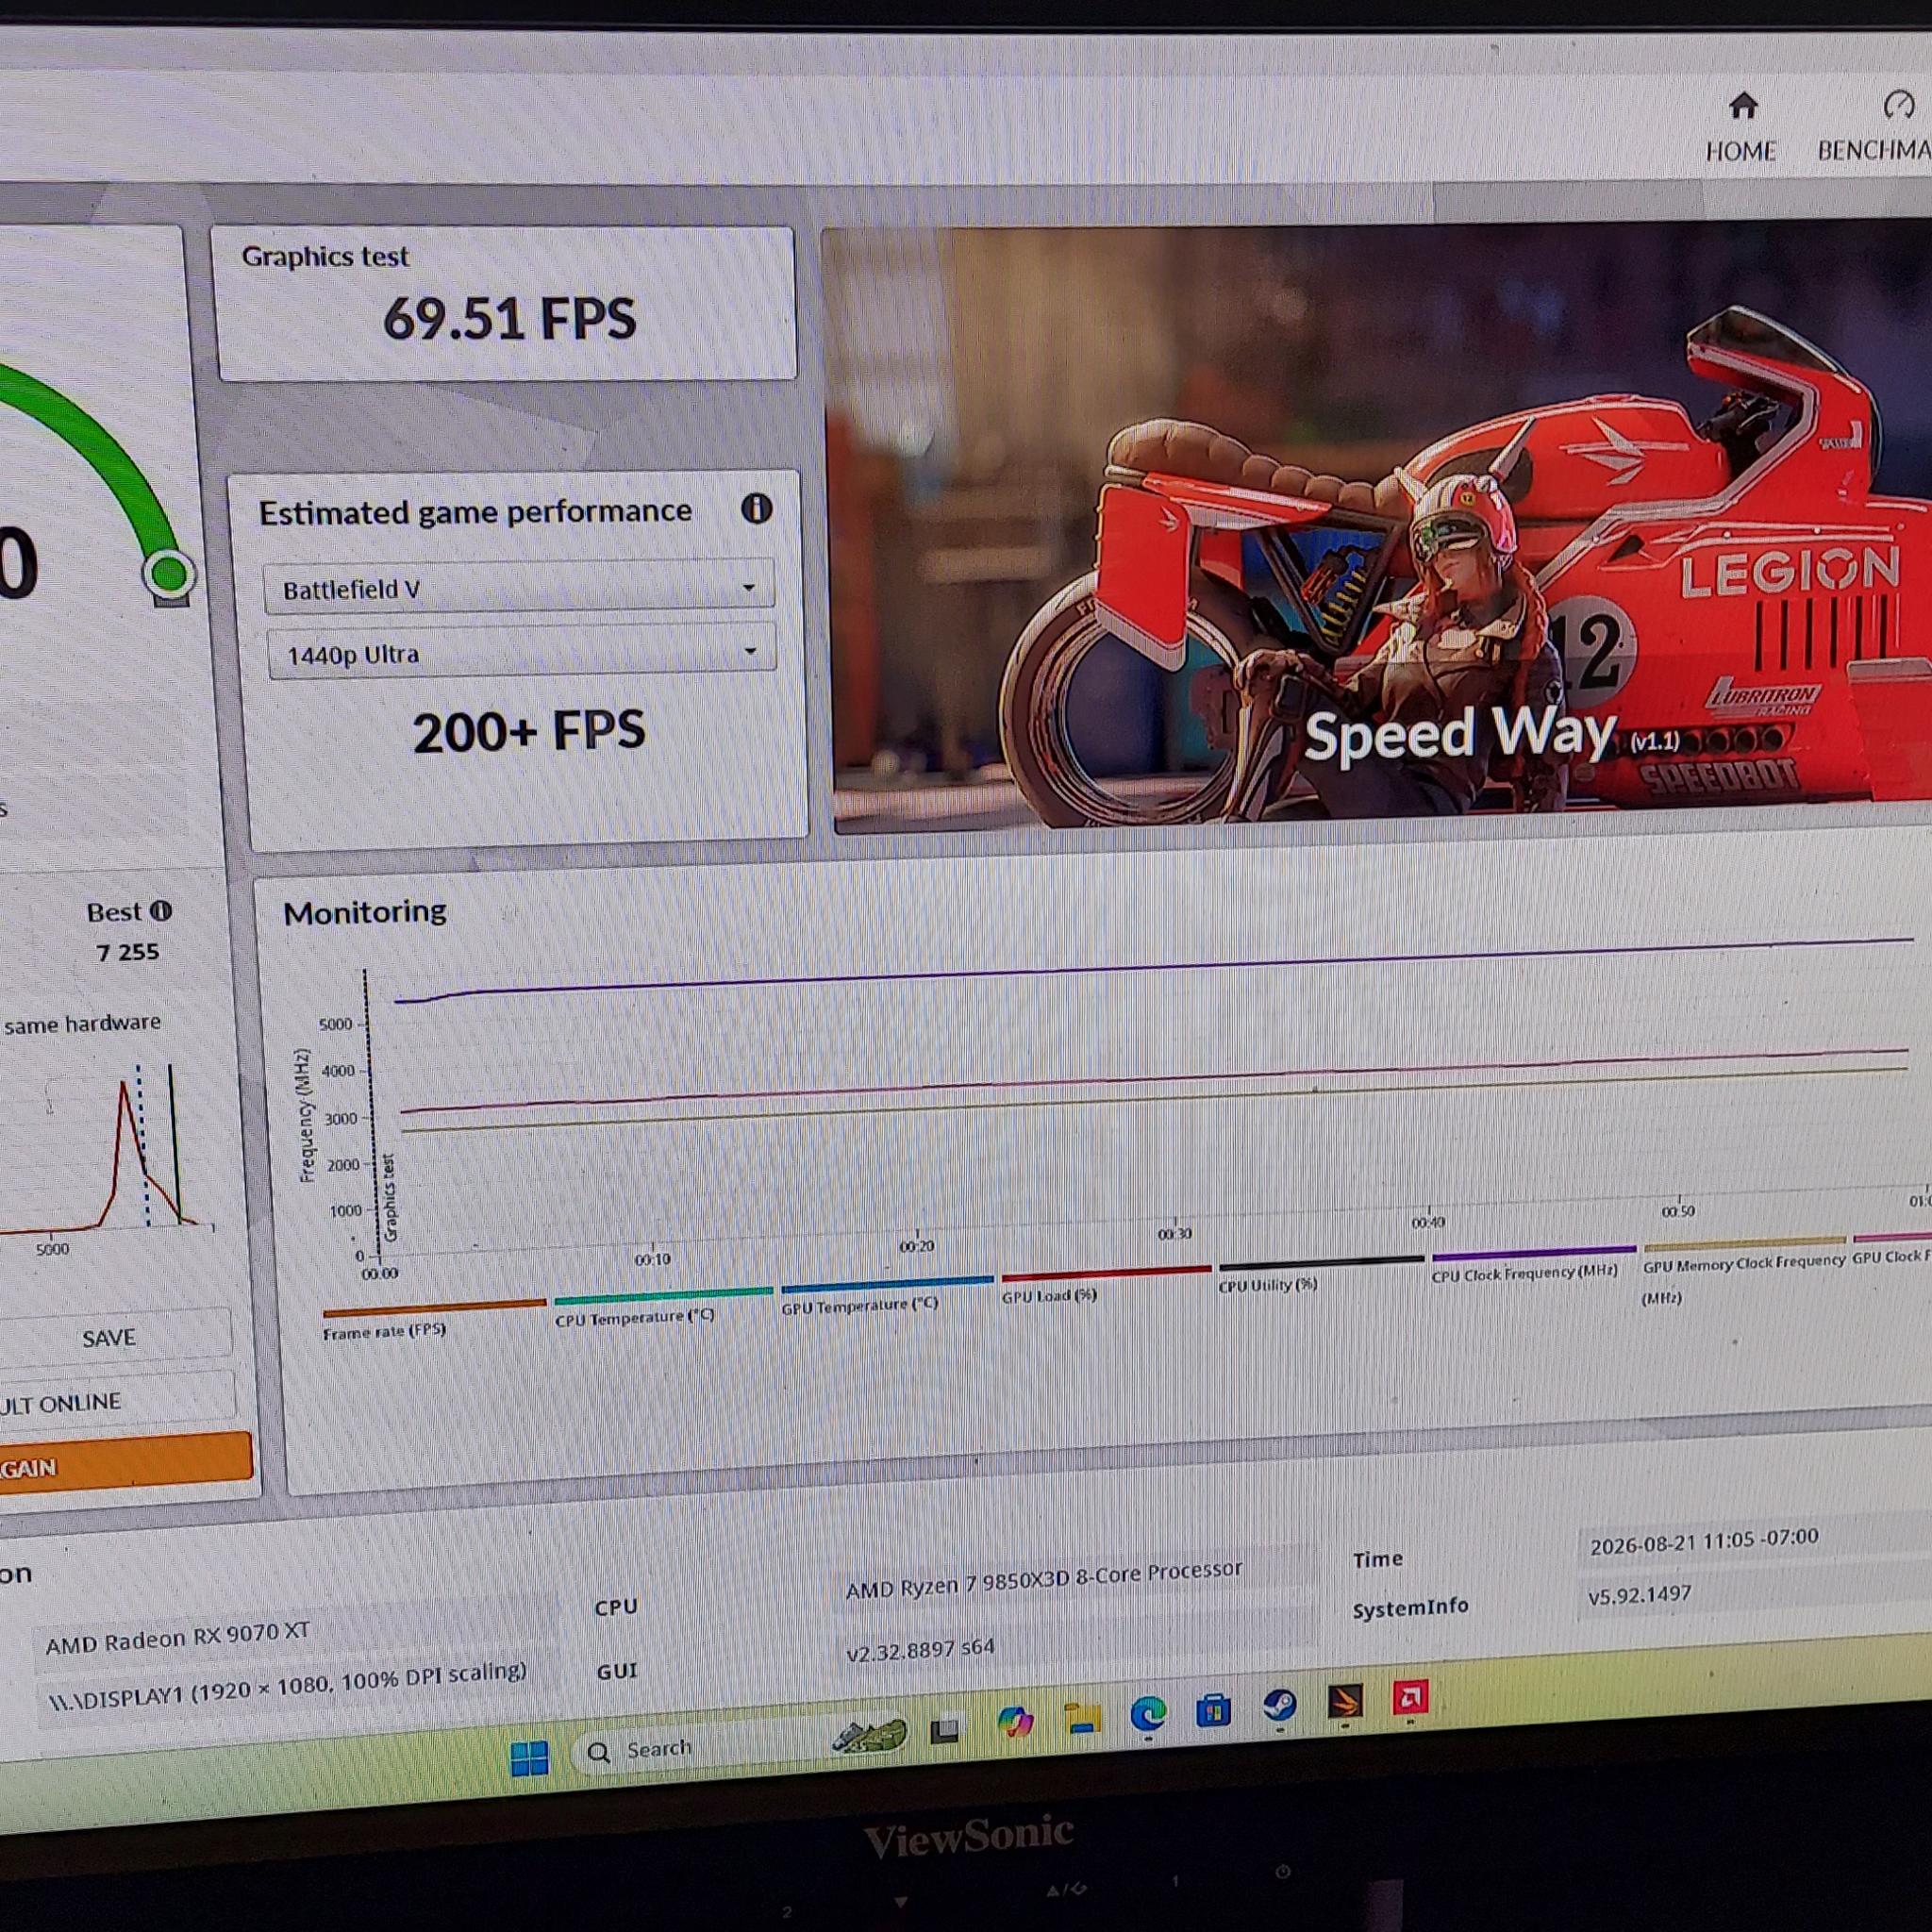This screenshot has height=1932, width=1932.
Task: Click the 200+ FPS estimated performance value
Action: tap(529, 732)
